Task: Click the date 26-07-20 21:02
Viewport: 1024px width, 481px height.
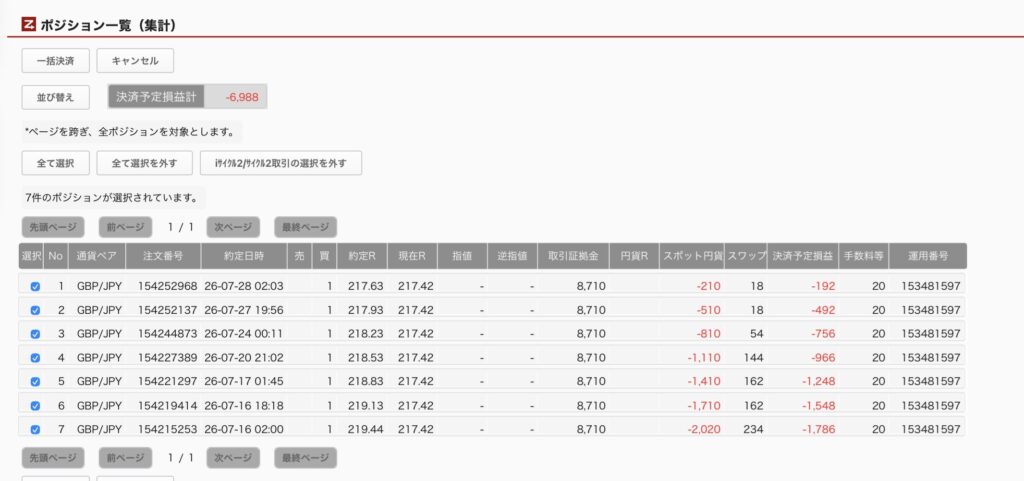Action: (244, 358)
